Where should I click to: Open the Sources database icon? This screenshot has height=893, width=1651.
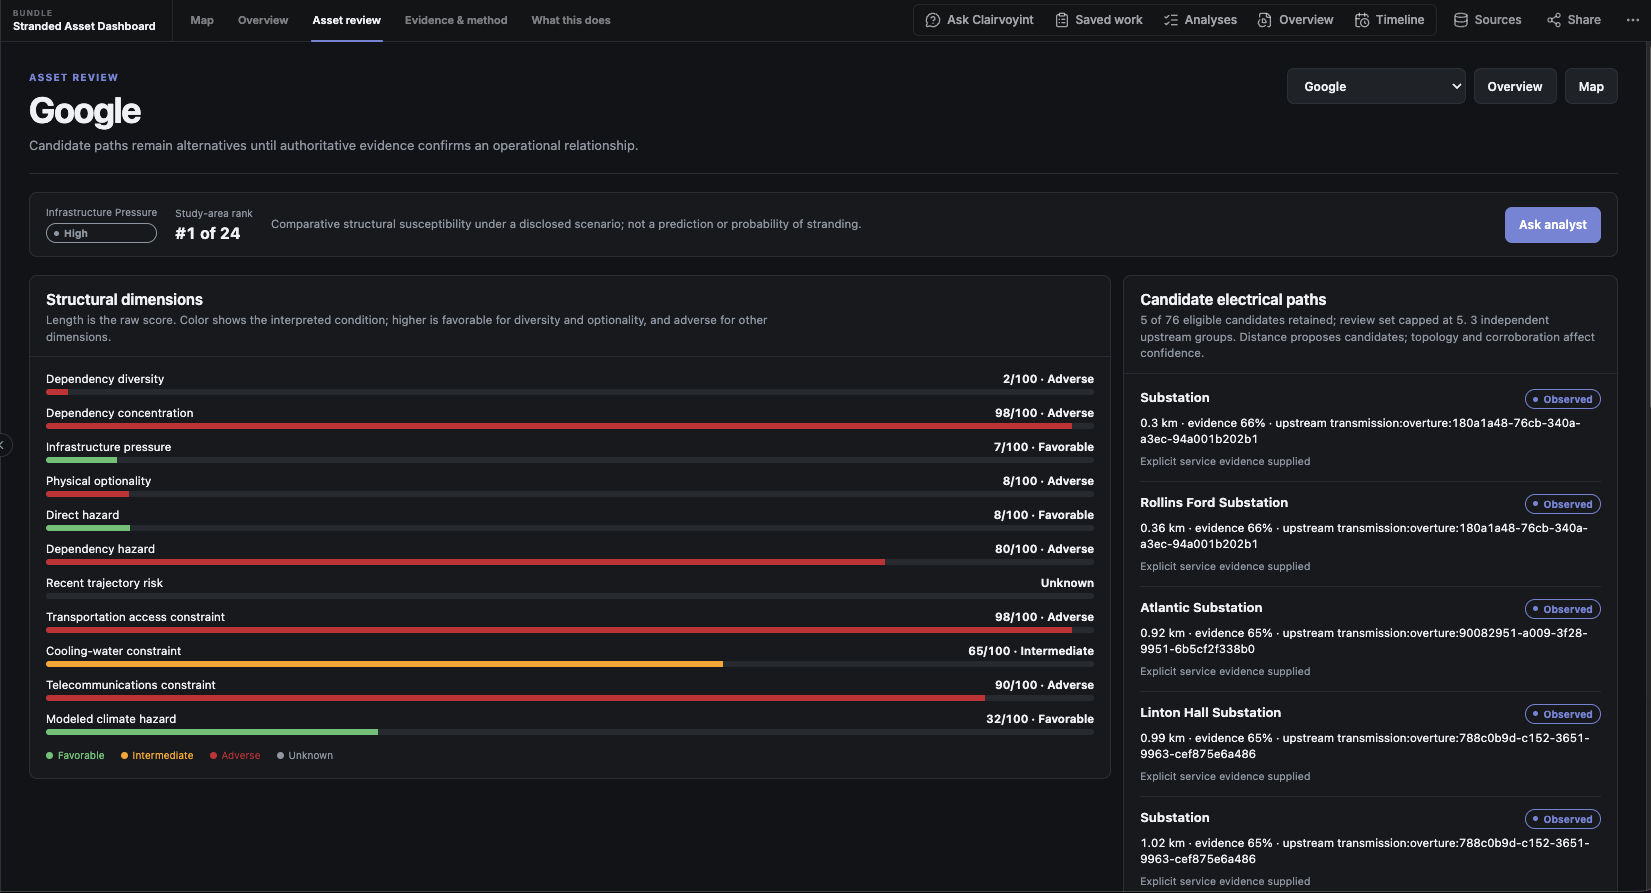[x=1461, y=20]
